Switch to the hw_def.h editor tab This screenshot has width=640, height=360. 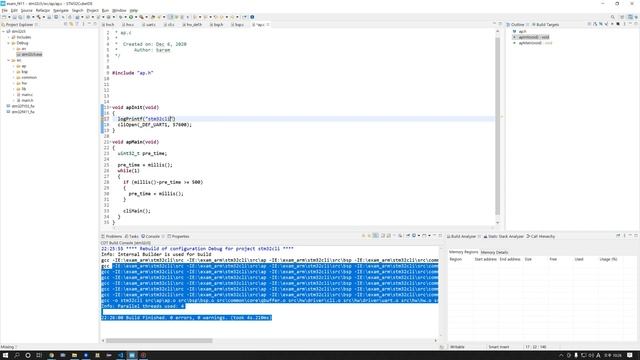(x=192, y=24)
